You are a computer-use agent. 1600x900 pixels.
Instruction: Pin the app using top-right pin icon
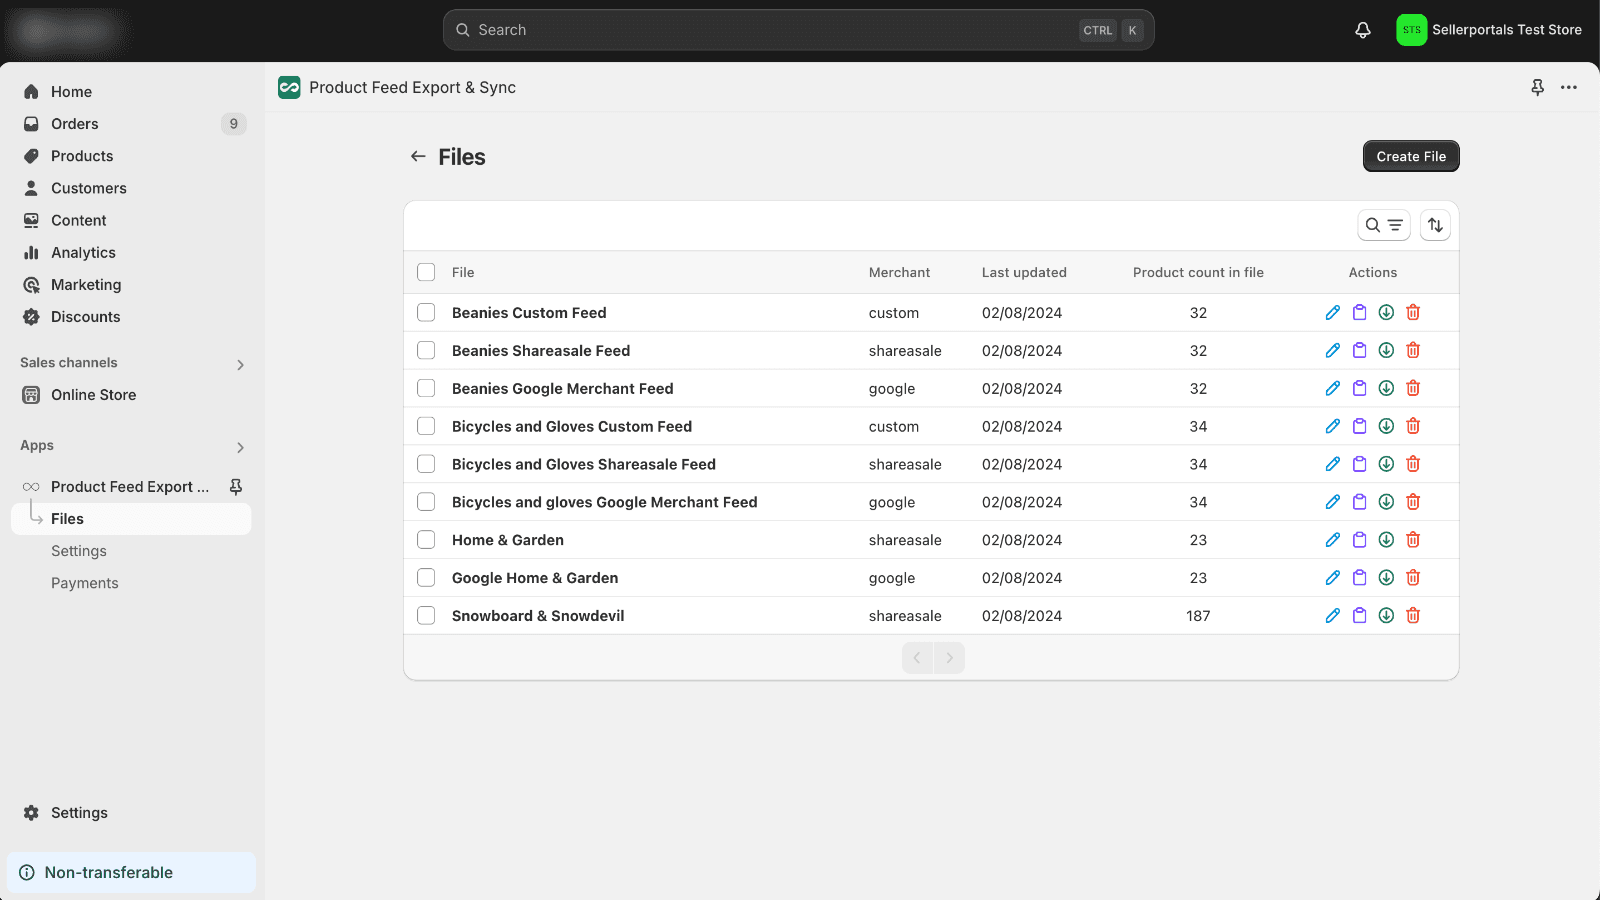[x=1537, y=88]
